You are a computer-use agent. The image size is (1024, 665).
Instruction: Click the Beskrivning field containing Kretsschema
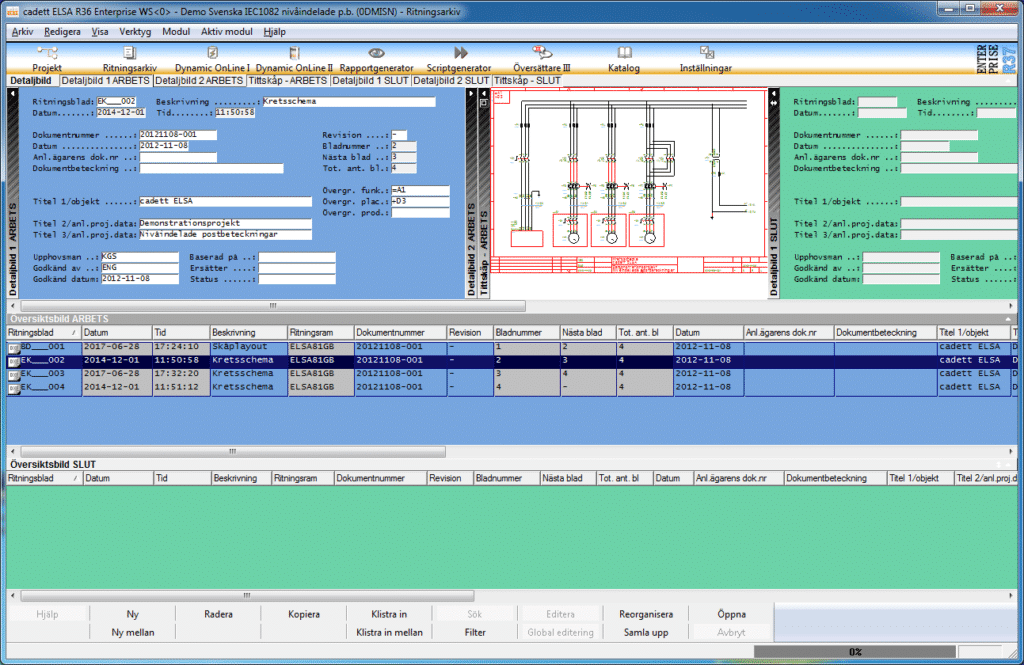[349, 101]
